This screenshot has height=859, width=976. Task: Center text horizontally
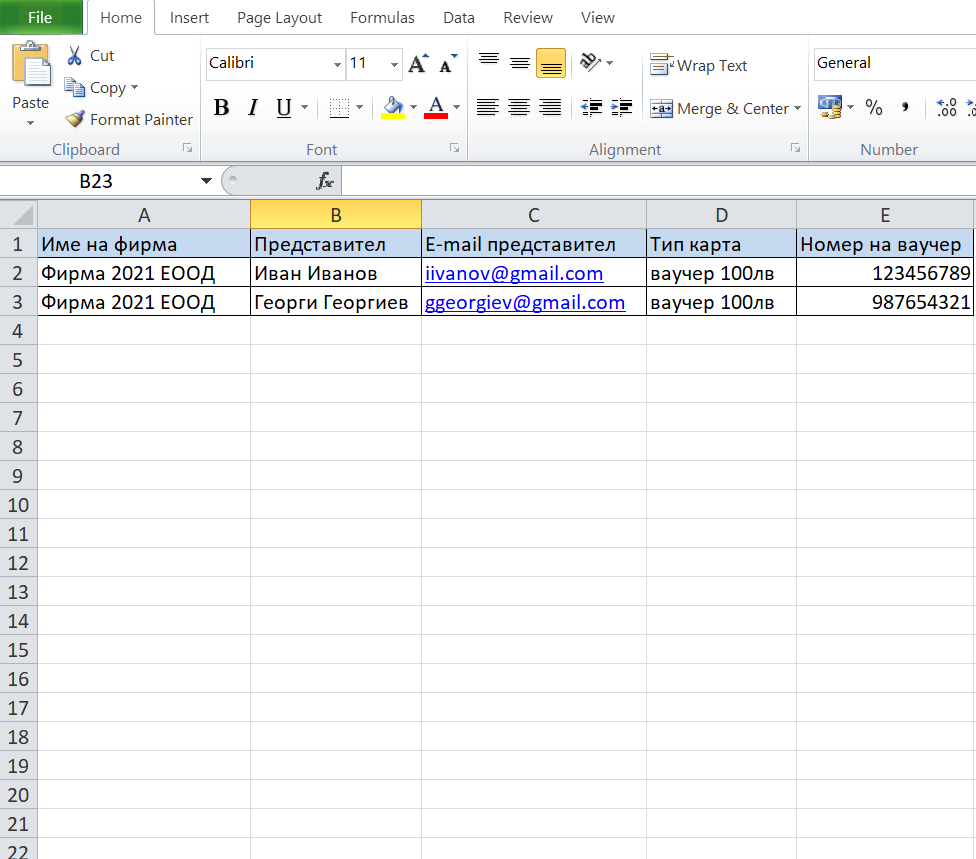click(x=518, y=108)
